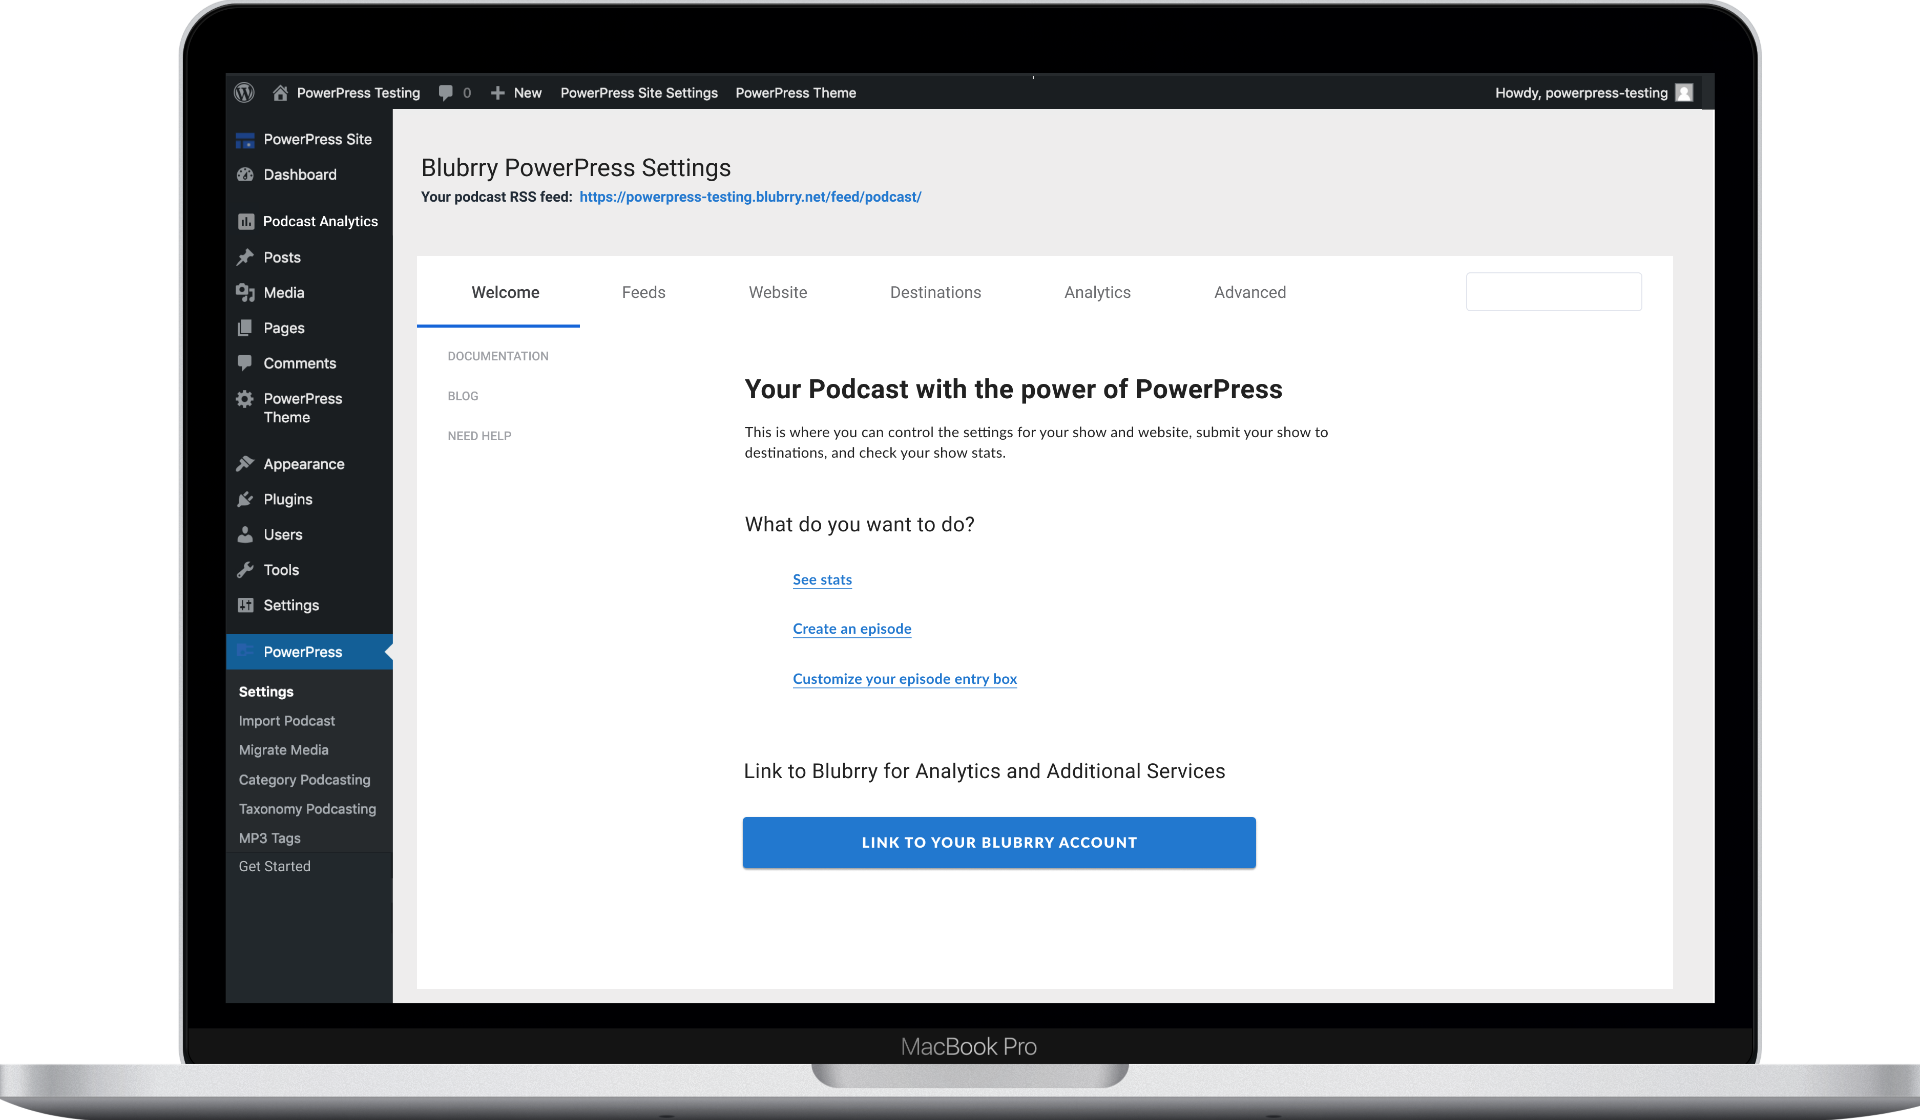Click the search input field beside tabs

click(1553, 292)
